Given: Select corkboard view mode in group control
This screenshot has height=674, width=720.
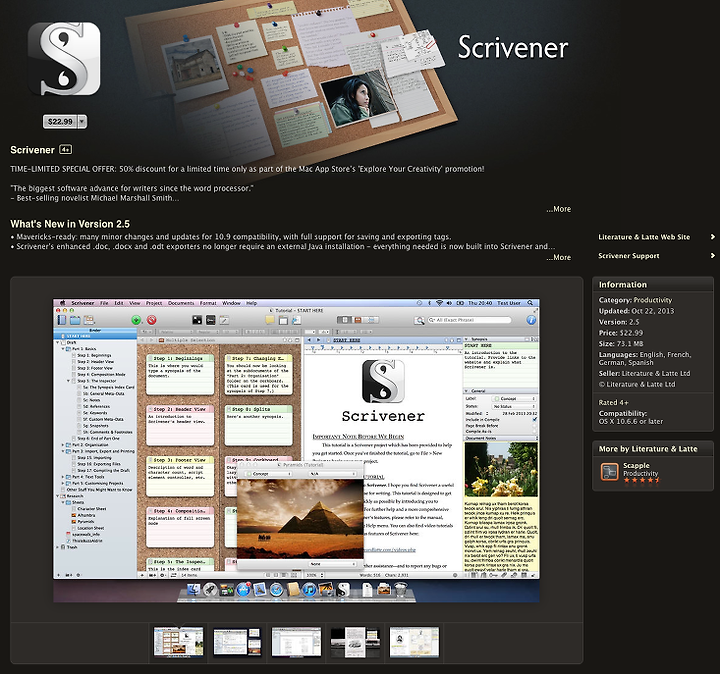Looking at the screenshot, I should pyautogui.click(x=358, y=320).
